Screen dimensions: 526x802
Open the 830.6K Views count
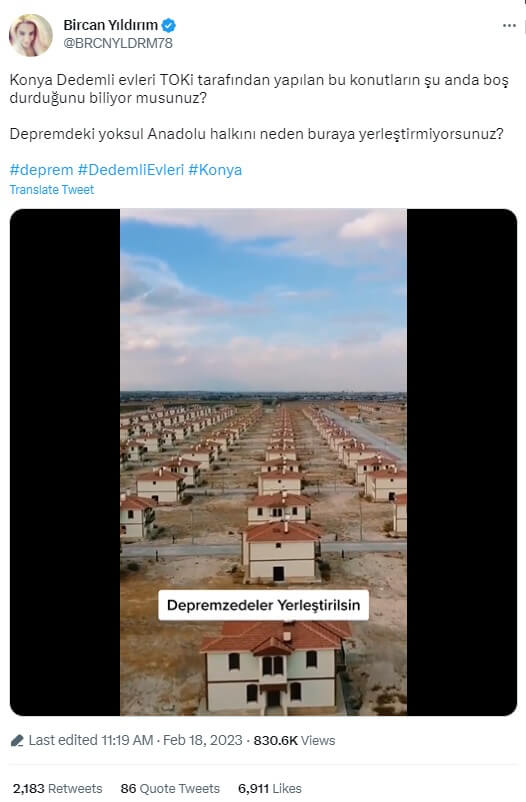click(294, 740)
